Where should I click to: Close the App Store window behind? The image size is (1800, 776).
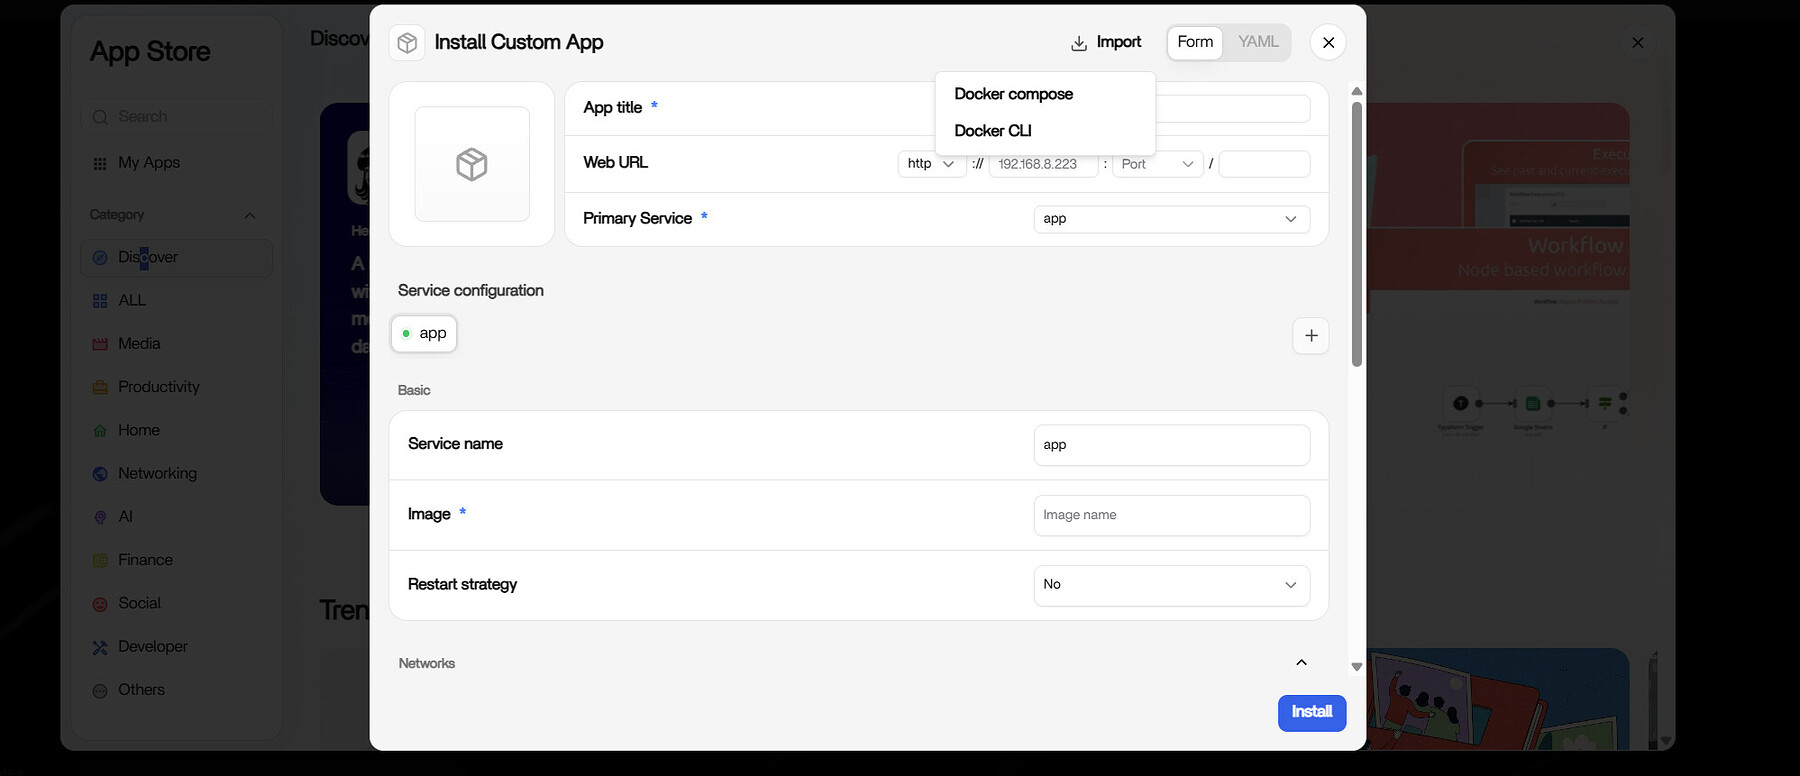[x=1638, y=42]
